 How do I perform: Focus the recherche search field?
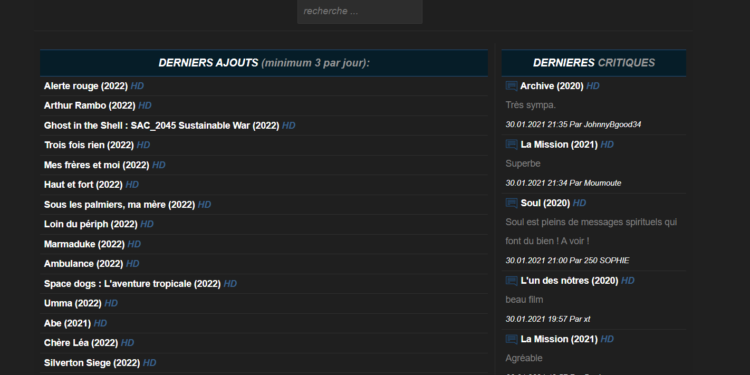[360, 11]
